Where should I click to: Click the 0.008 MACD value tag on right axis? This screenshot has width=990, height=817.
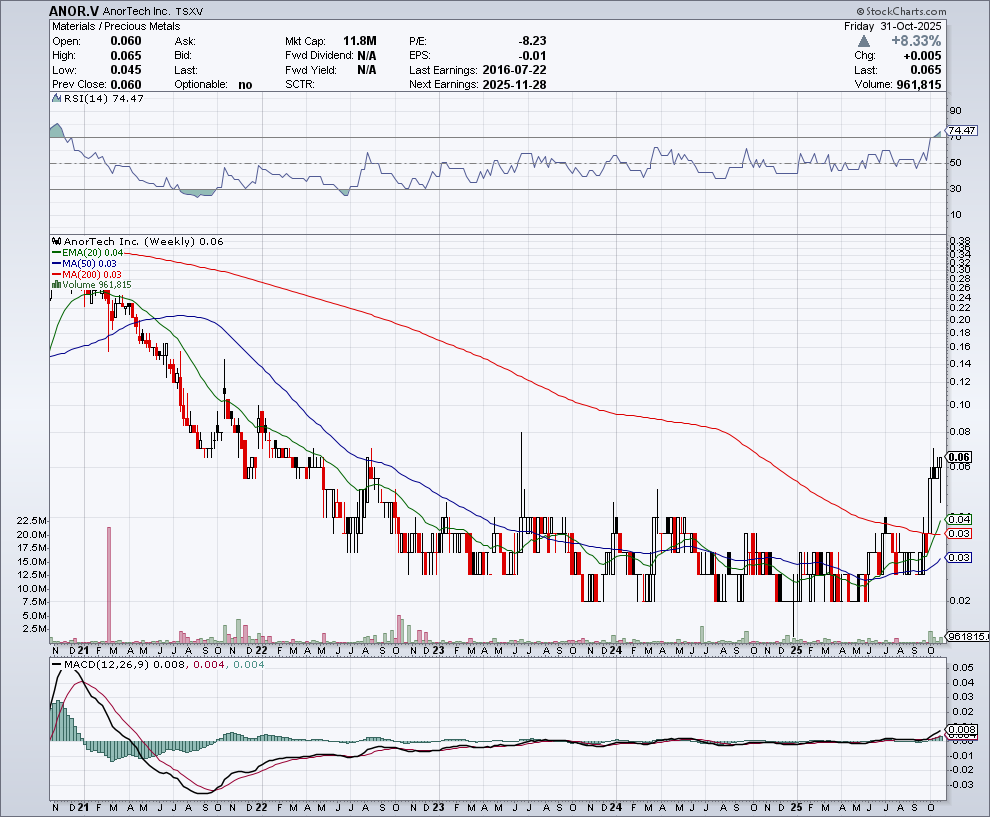[962, 729]
